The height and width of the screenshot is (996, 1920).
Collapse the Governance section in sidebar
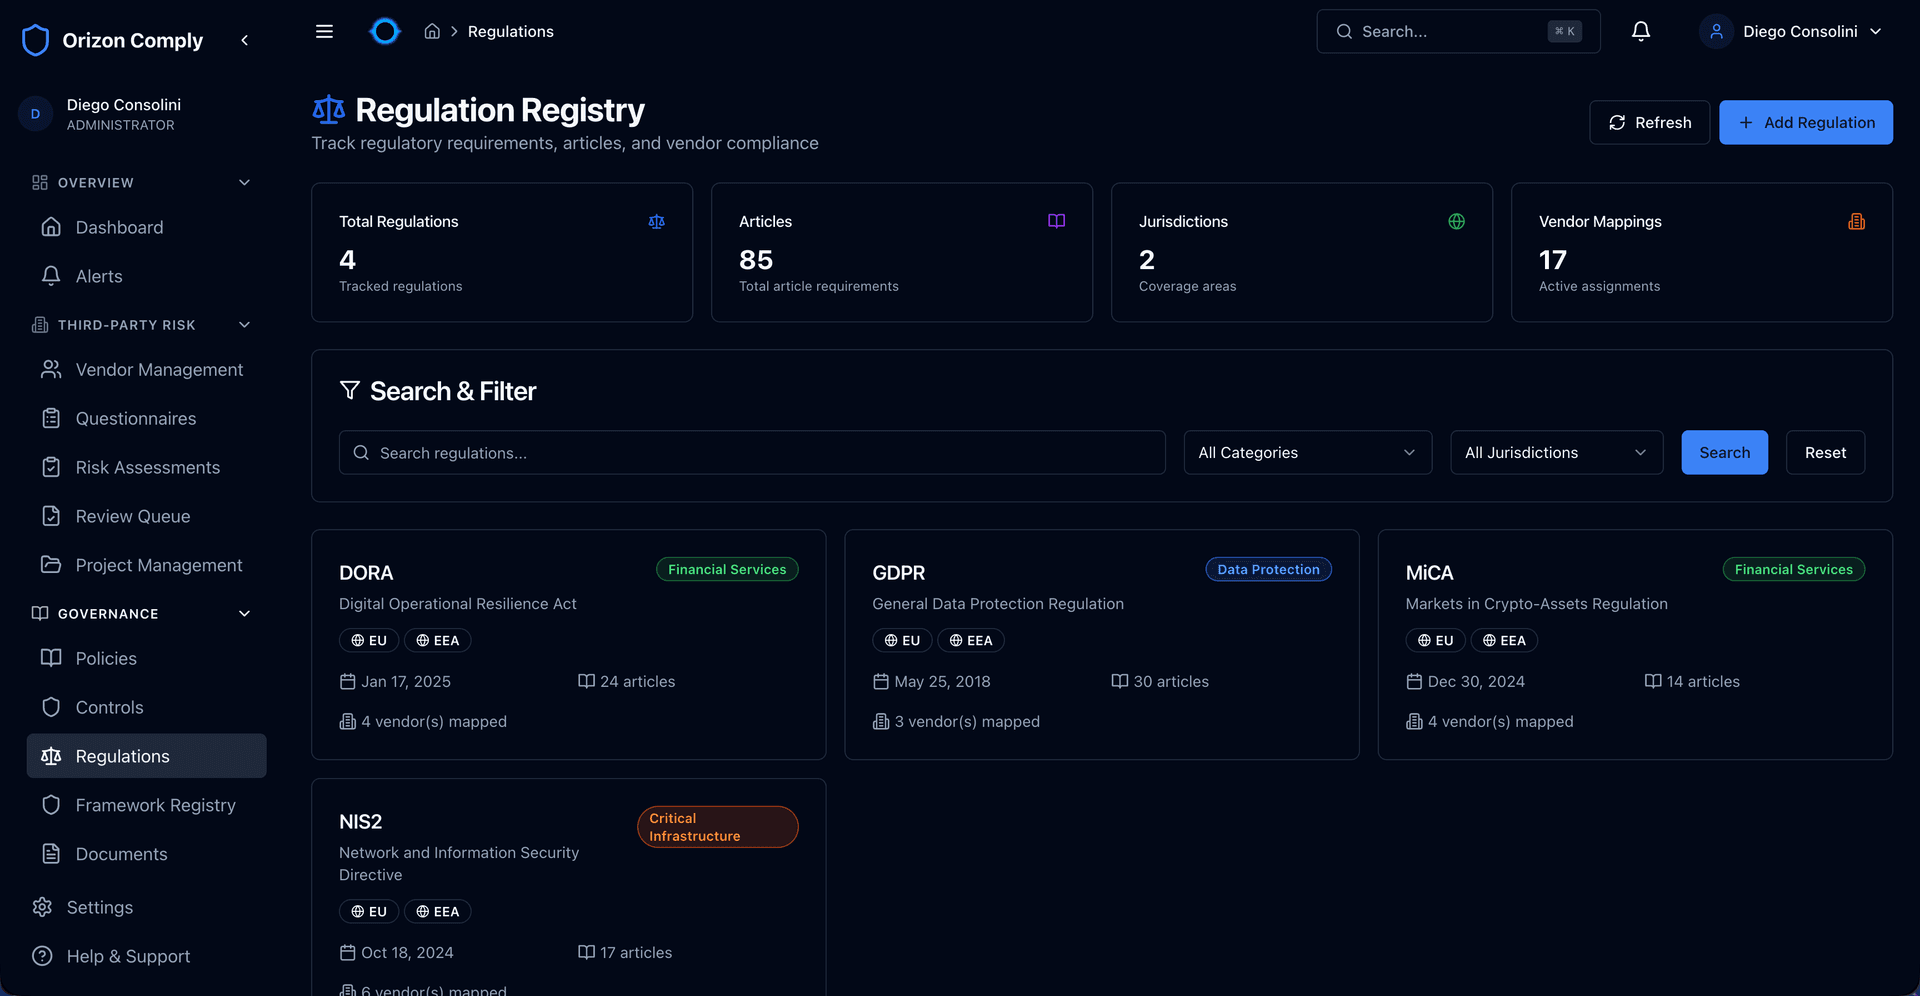pos(244,613)
